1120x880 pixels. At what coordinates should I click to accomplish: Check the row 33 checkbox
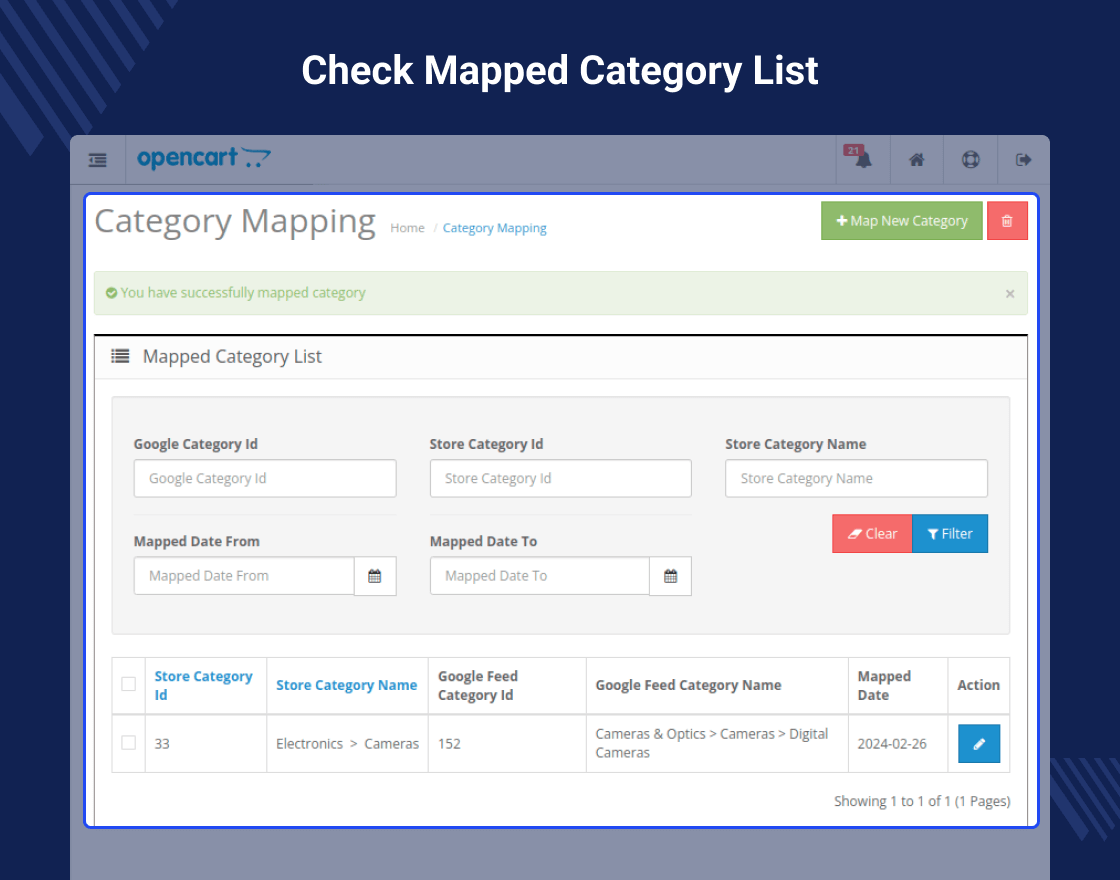tap(129, 743)
